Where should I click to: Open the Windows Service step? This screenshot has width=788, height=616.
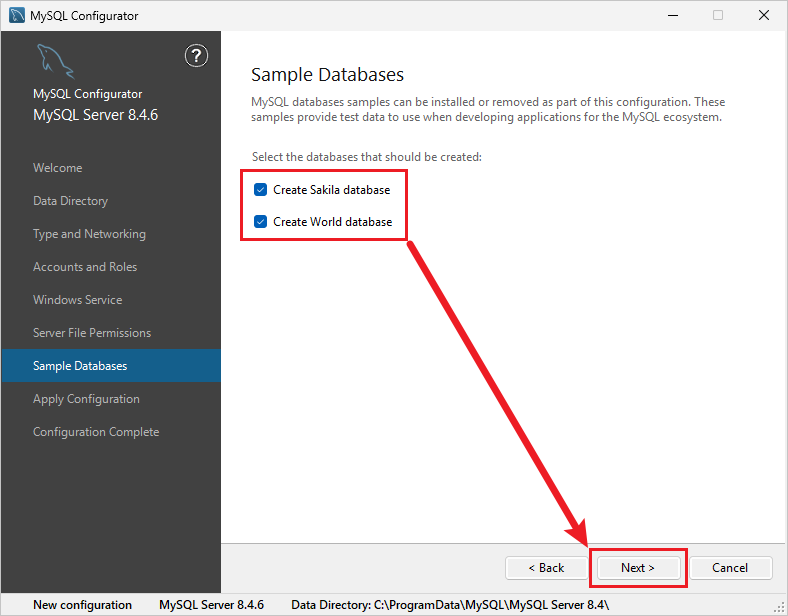[78, 300]
